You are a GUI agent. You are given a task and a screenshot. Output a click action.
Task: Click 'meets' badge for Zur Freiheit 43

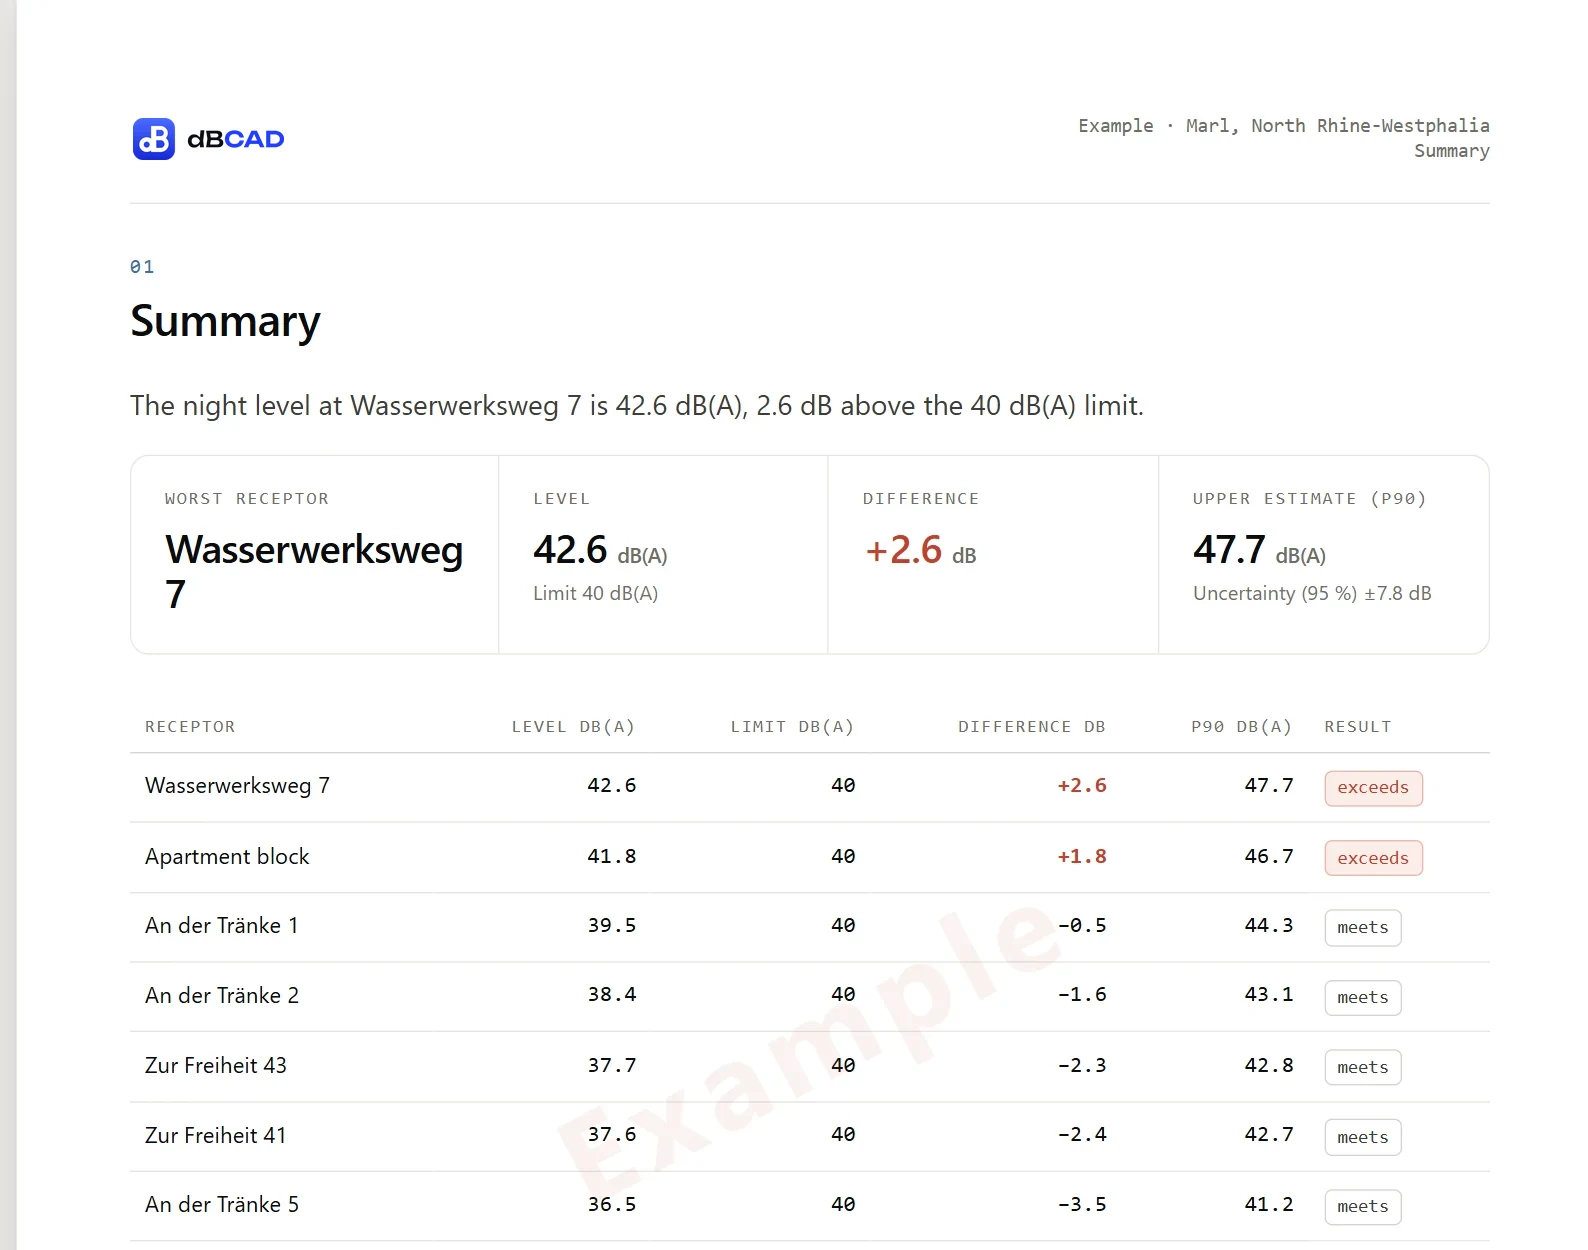pyautogui.click(x=1363, y=1068)
